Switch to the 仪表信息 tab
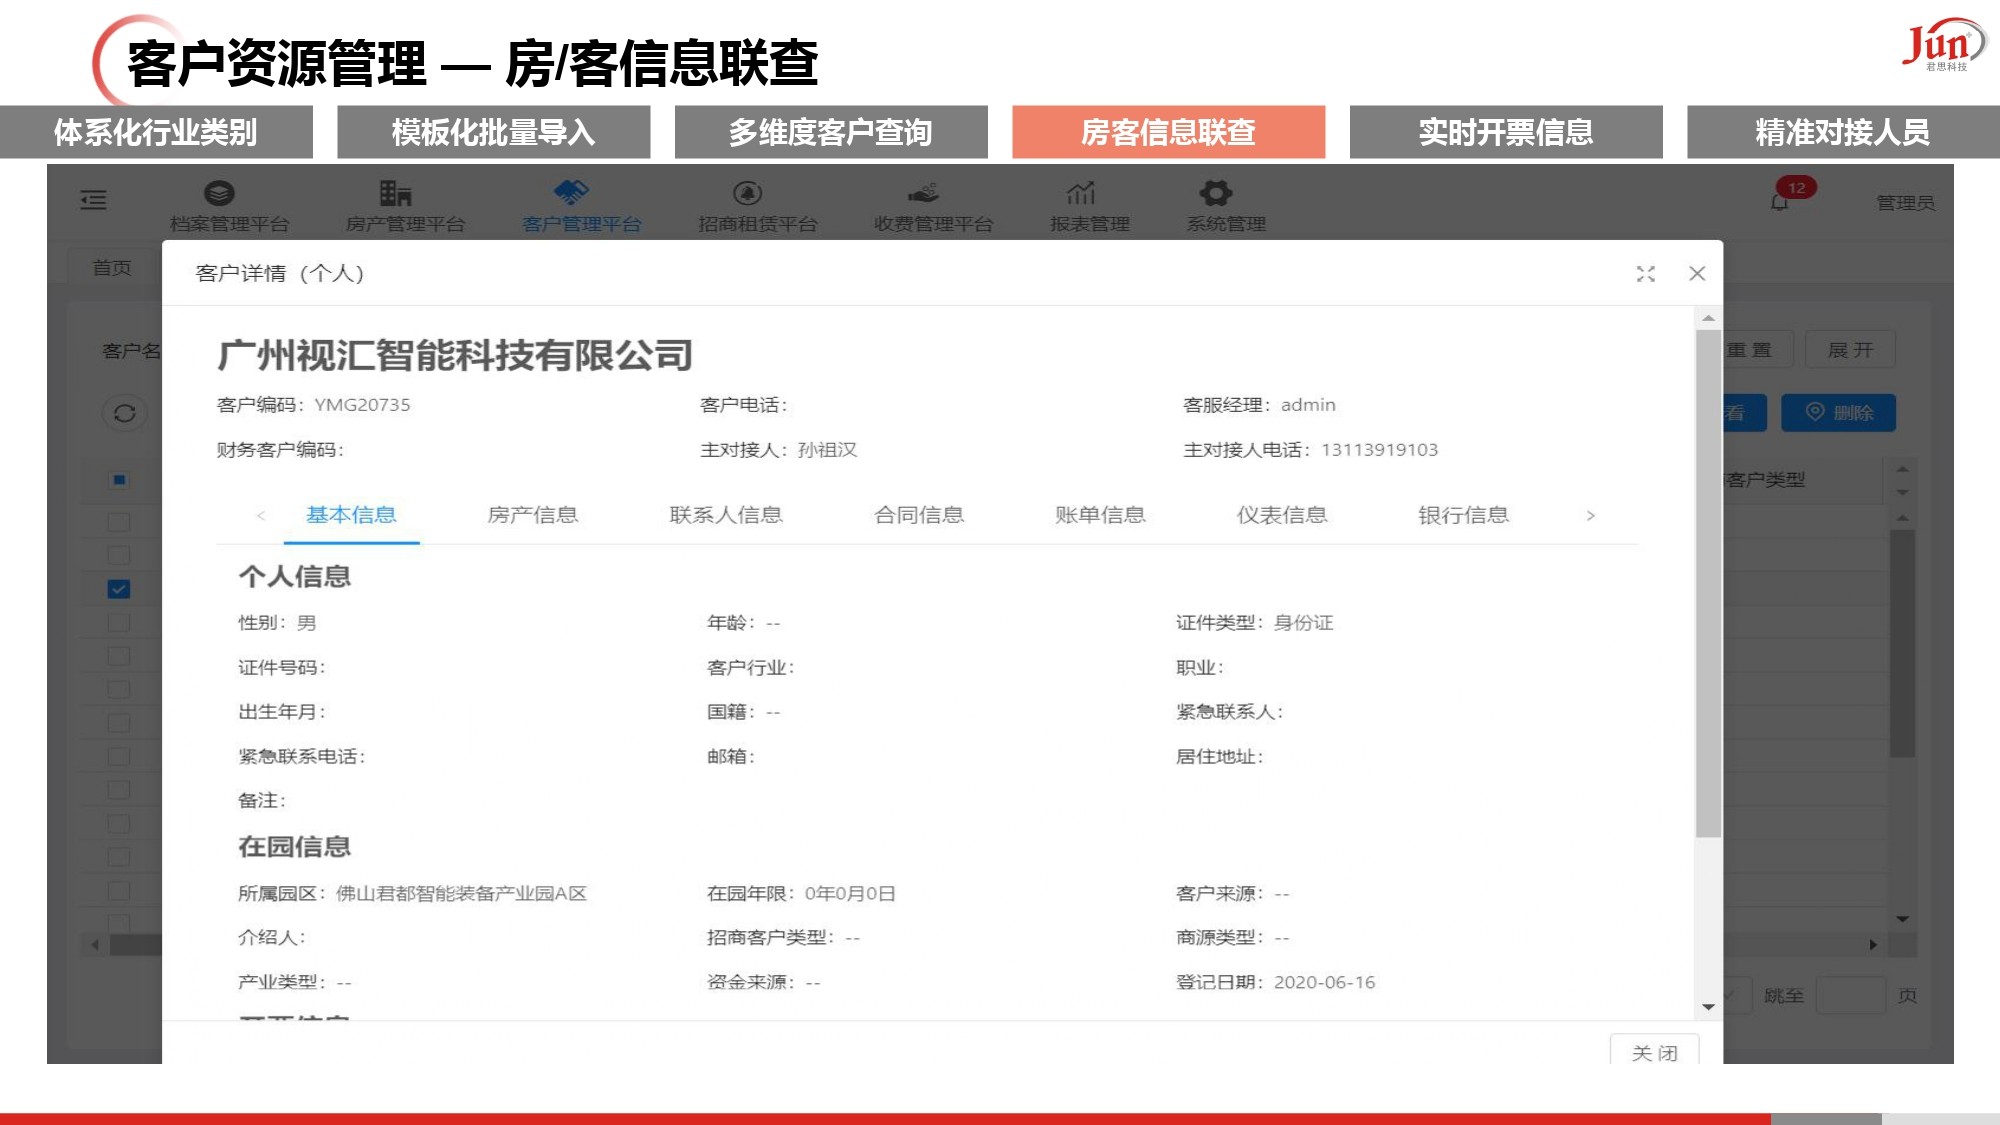The image size is (2000, 1125). click(1282, 515)
